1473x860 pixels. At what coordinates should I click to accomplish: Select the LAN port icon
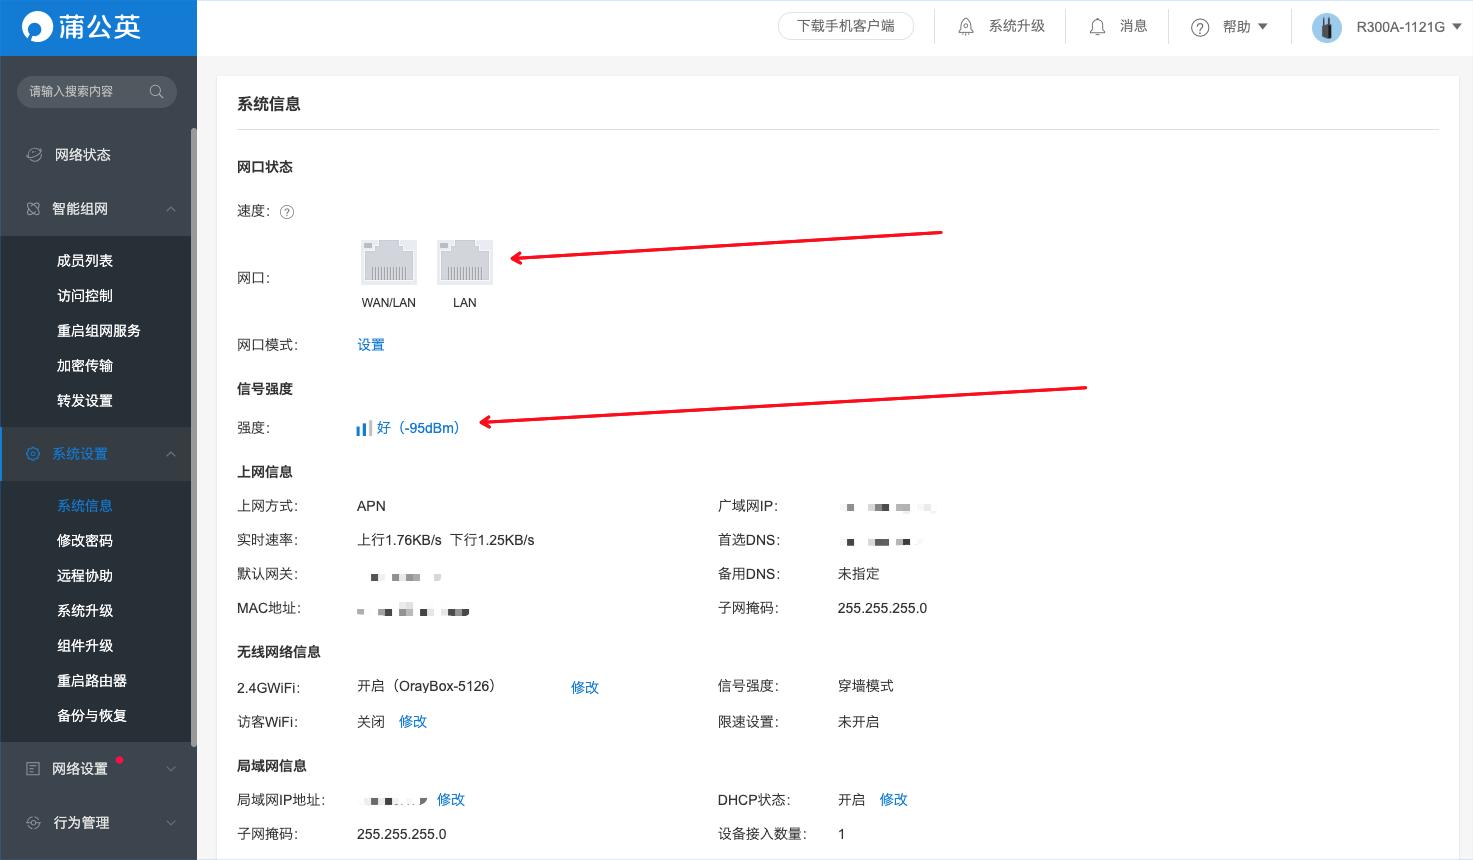coord(464,261)
